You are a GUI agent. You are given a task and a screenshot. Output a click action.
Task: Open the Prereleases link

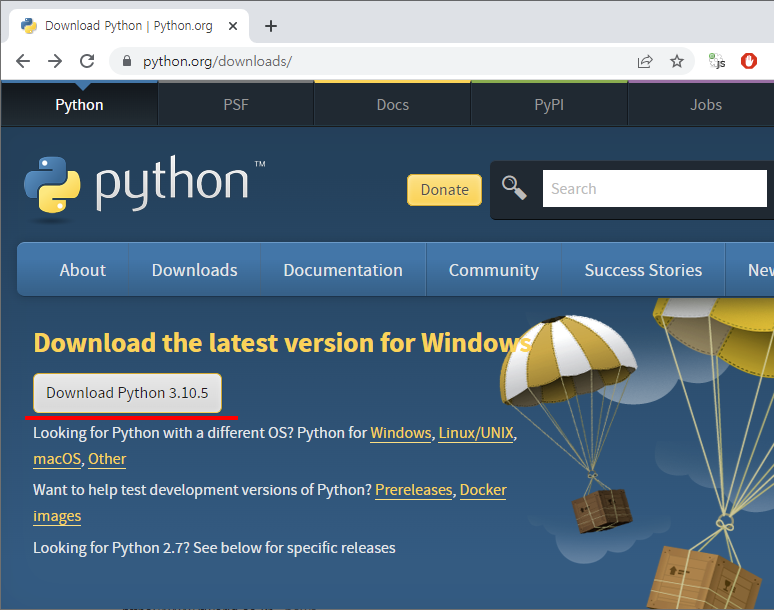click(414, 490)
